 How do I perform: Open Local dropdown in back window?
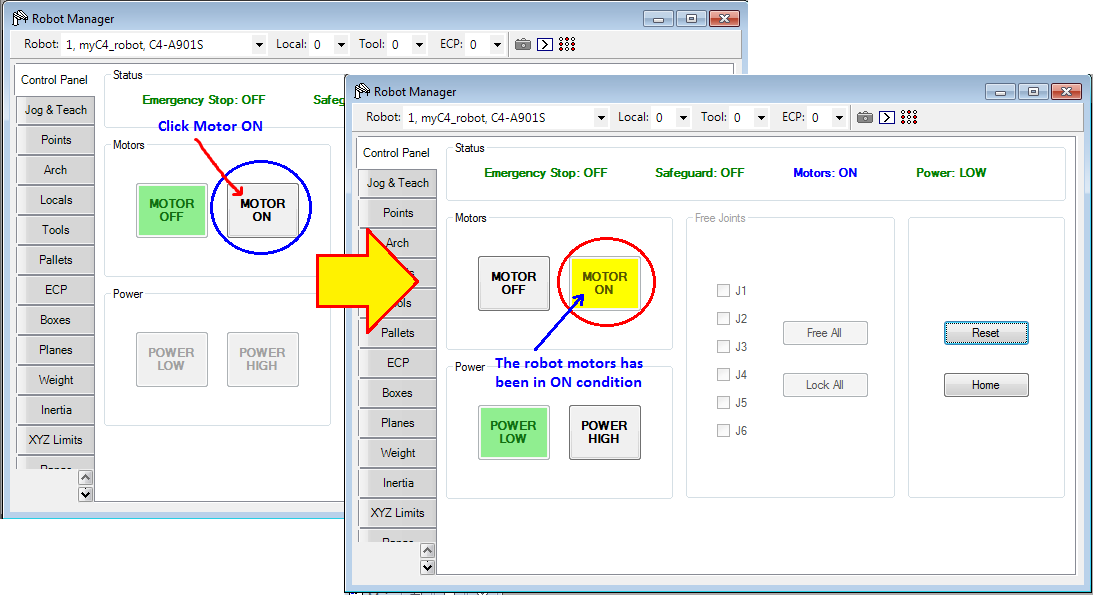pyautogui.click(x=341, y=45)
